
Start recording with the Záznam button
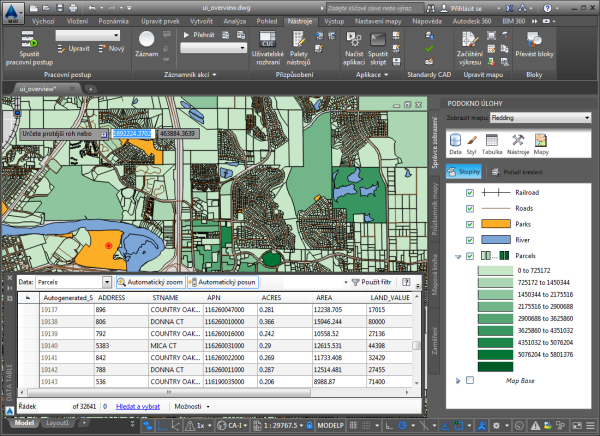147,41
